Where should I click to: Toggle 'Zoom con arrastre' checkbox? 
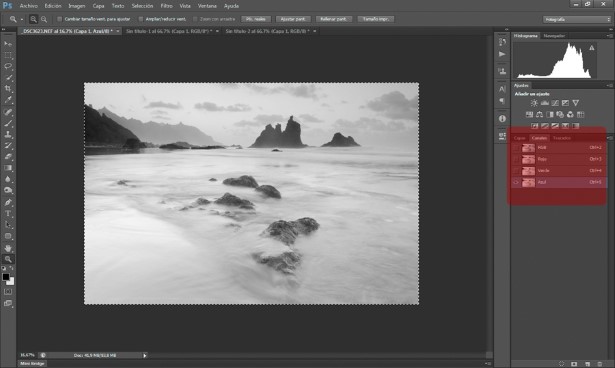tap(195, 19)
